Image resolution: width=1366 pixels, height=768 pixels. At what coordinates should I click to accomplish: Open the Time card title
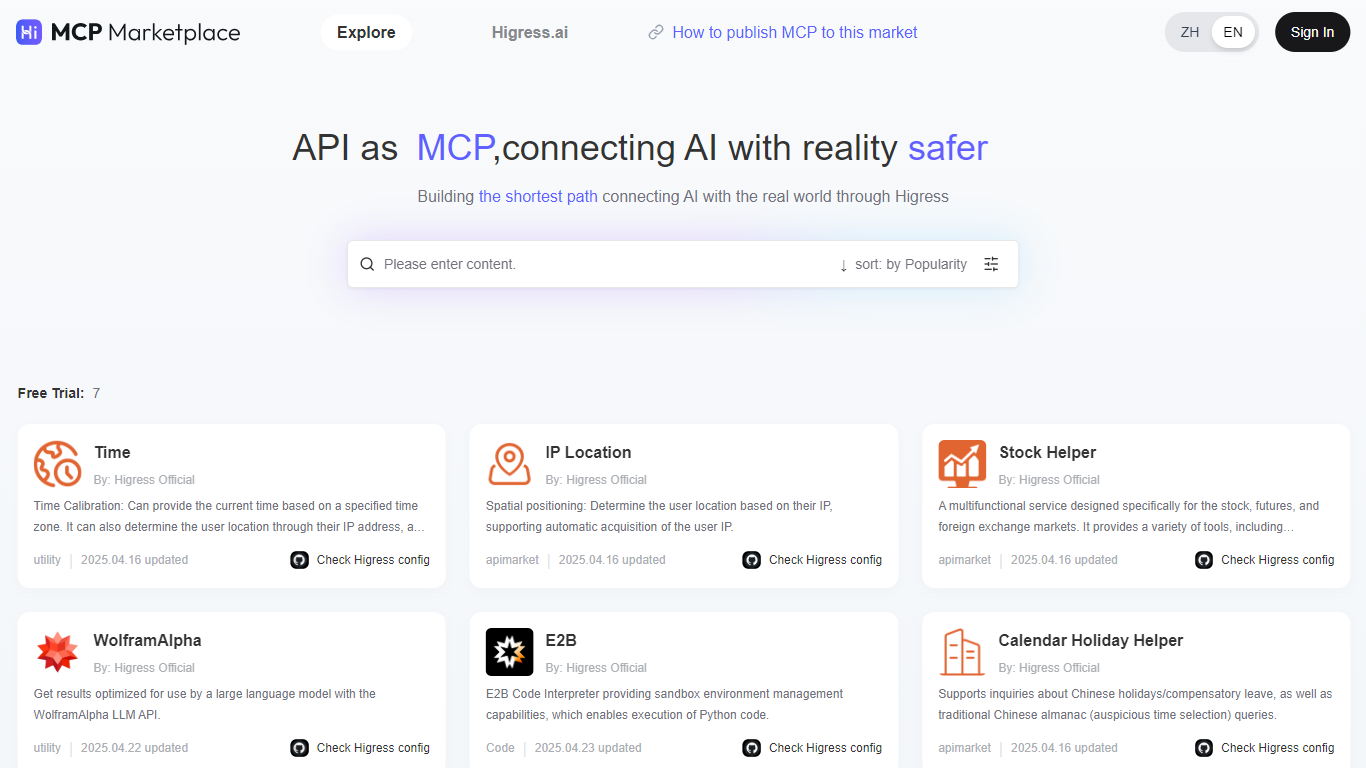112,452
